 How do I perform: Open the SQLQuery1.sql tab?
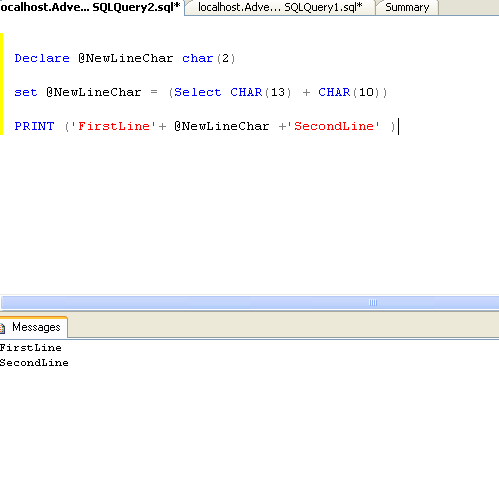click(x=280, y=7)
